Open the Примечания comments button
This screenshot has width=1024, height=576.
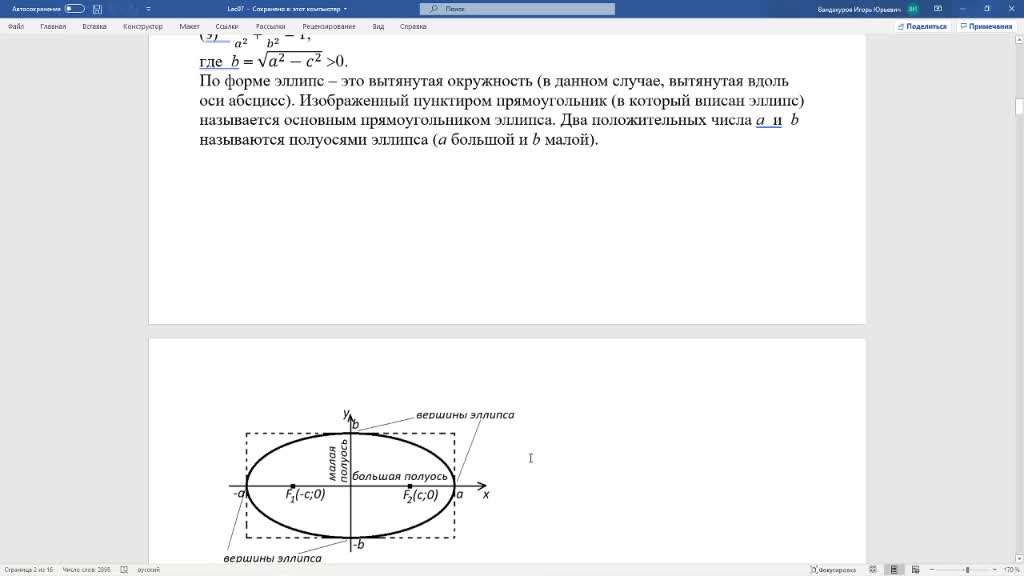click(986, 27)
